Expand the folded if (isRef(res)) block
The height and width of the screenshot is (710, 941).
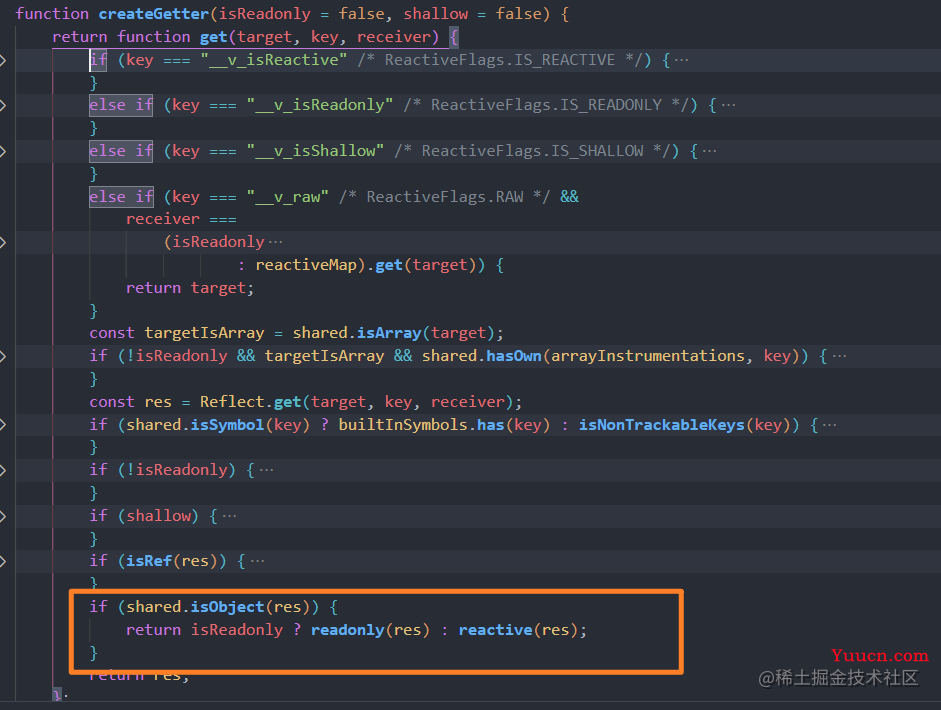[3, 562]
